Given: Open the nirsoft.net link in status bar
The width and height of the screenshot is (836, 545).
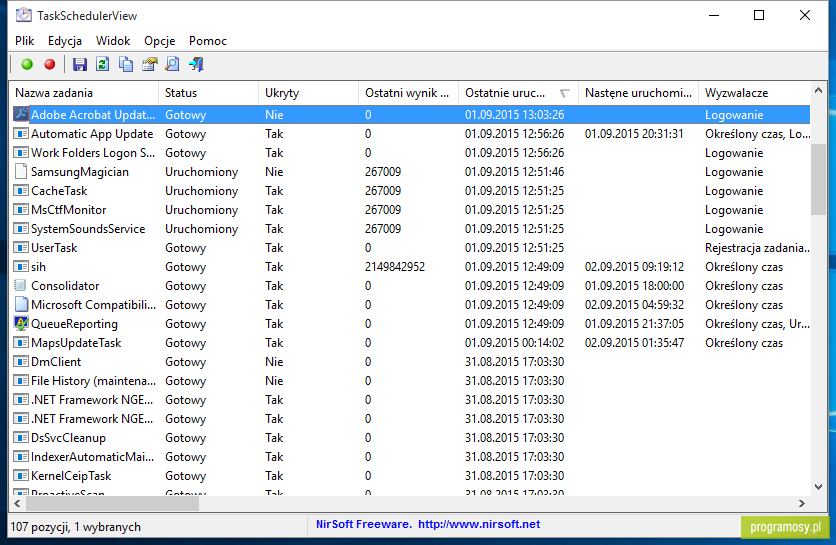Looking at the screenshot, I should click(479, 524).
